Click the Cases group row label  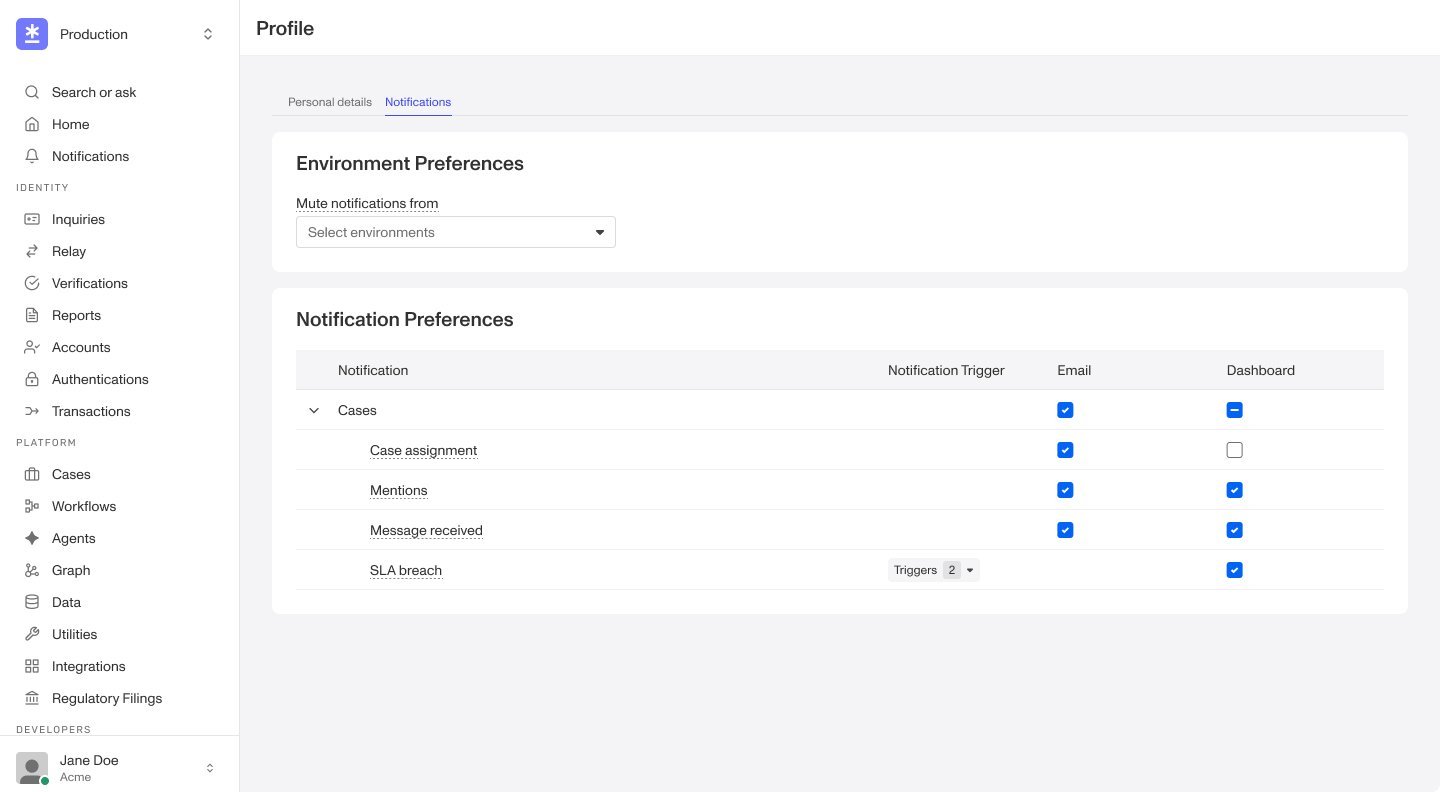tap(357, 410)
